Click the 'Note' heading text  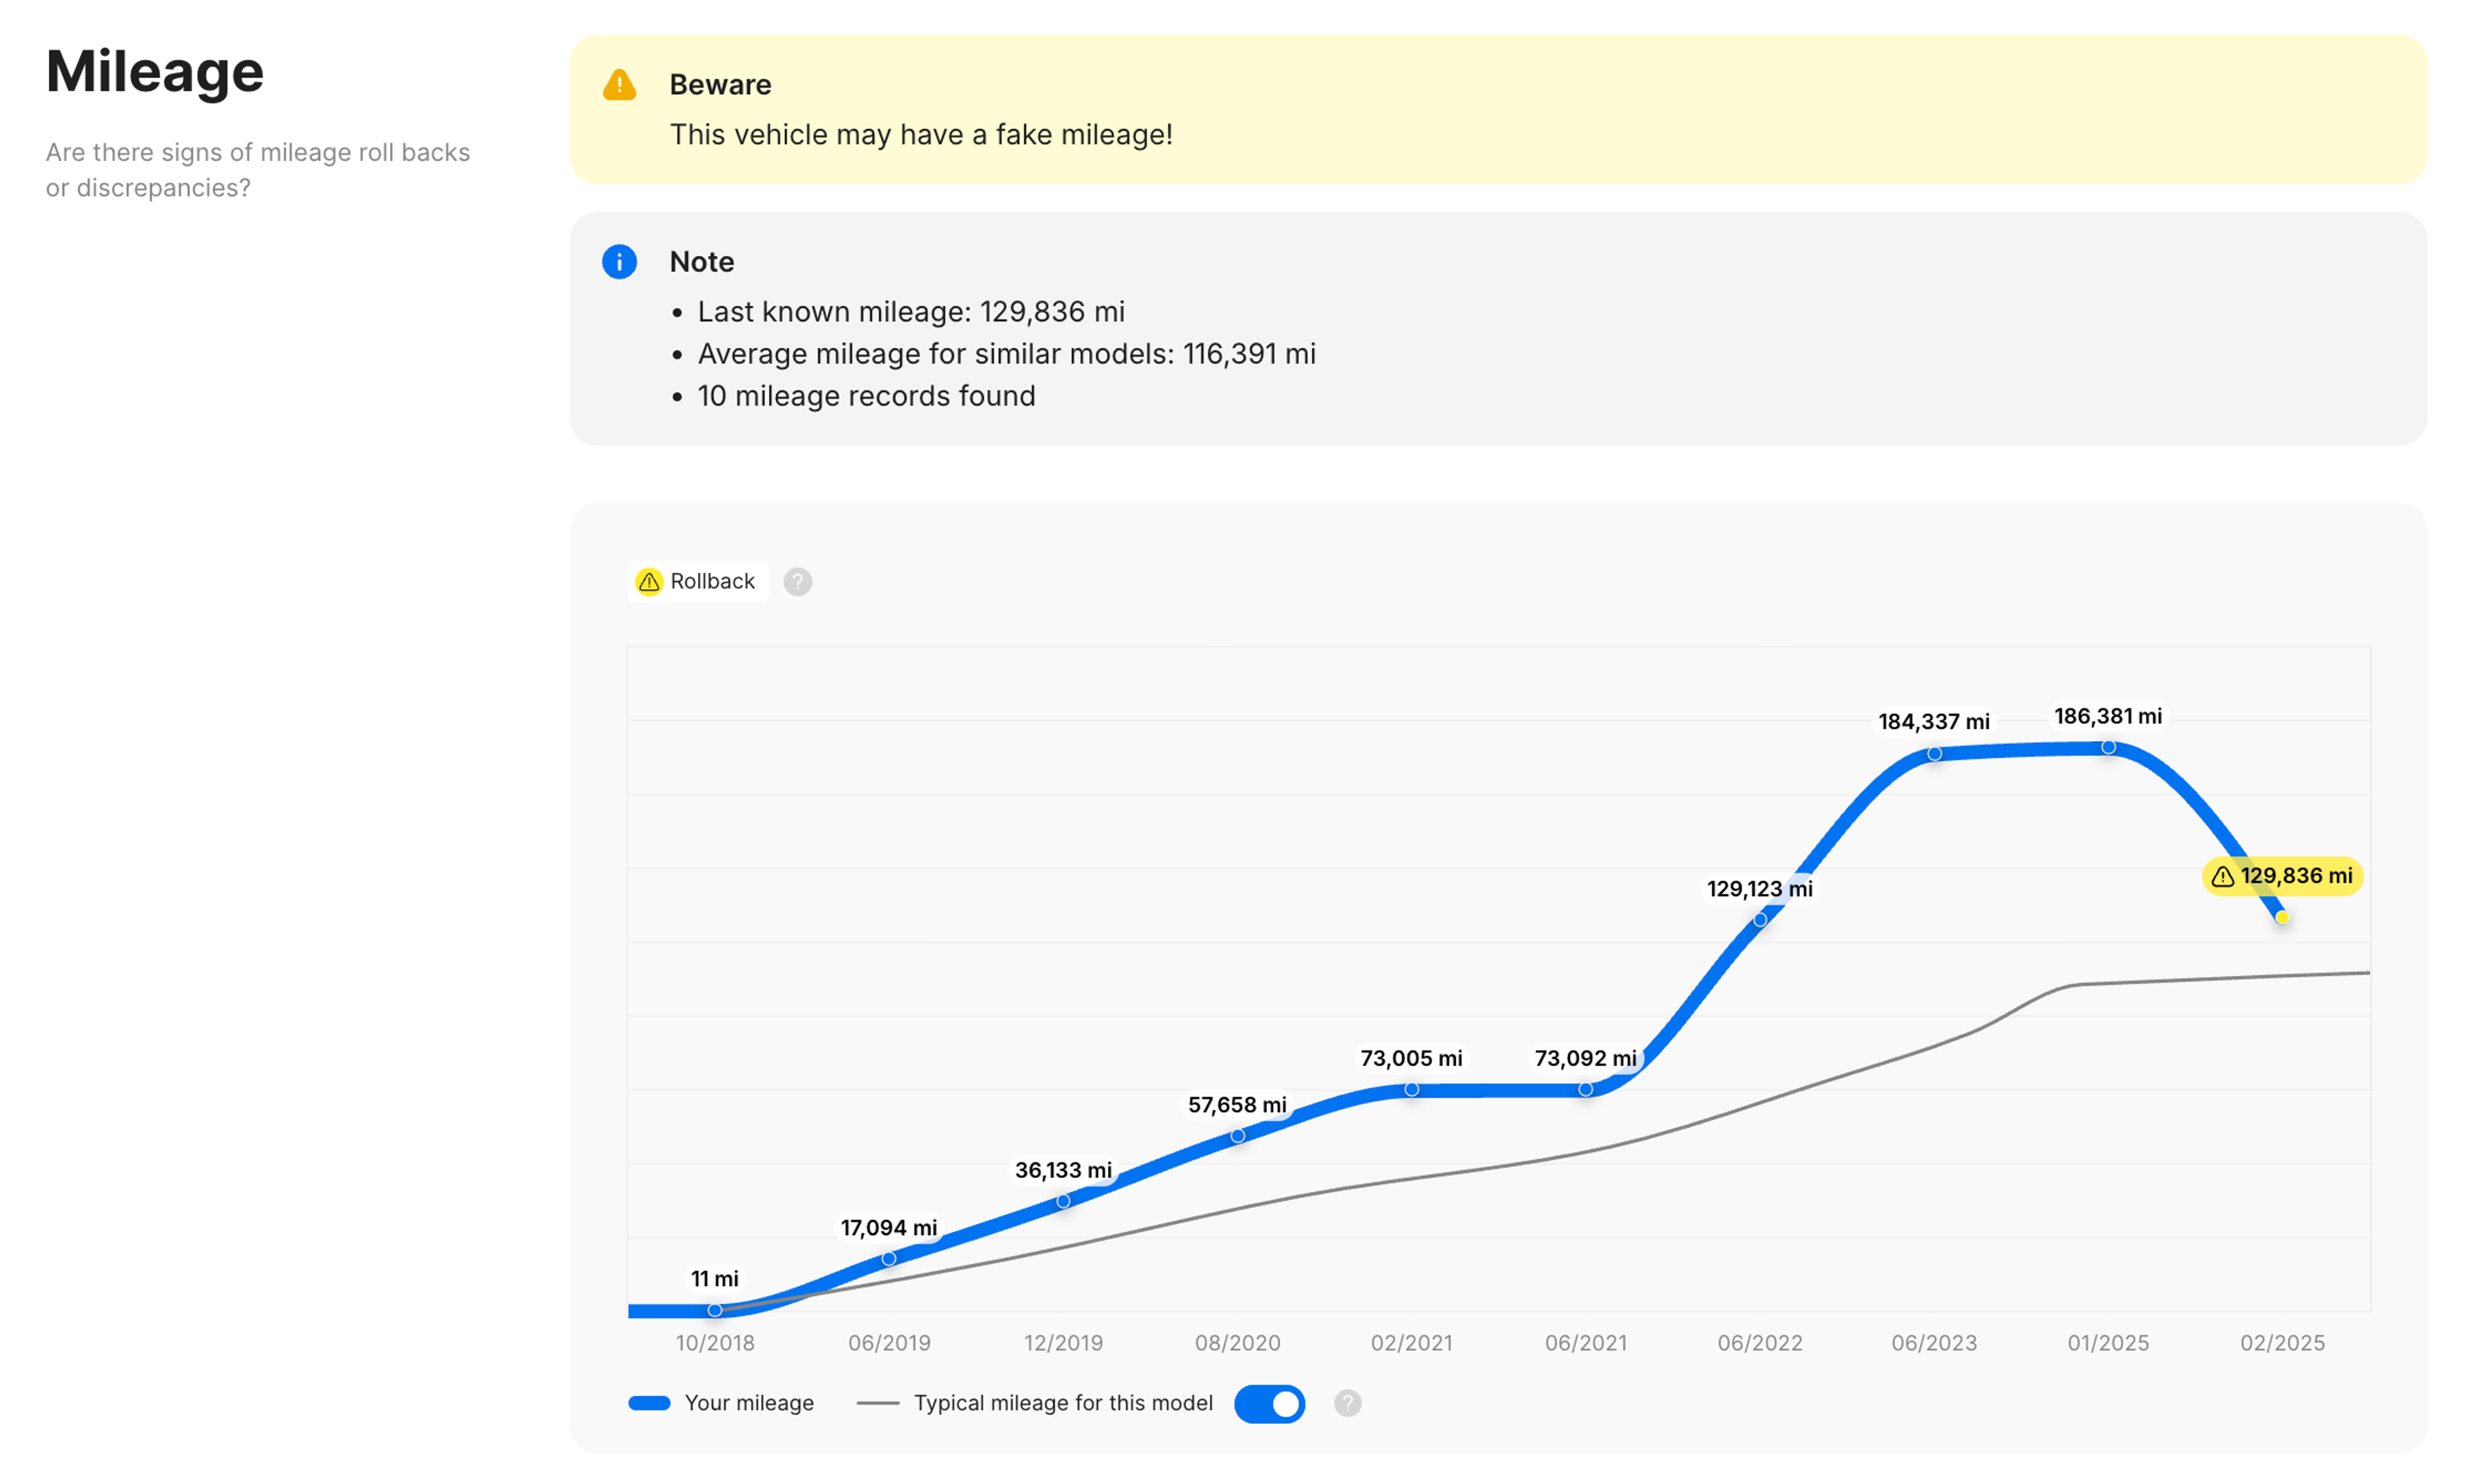(x=702, y=262)
